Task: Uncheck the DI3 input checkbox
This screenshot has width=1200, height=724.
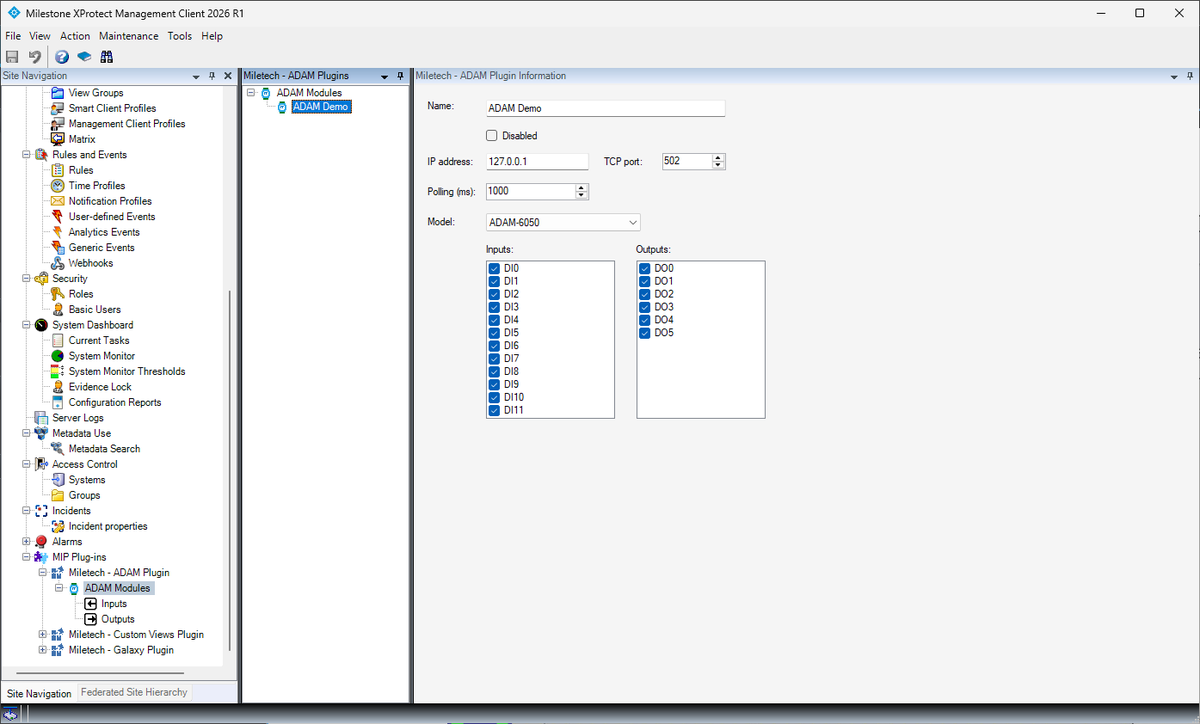Action: pos(494,307)
